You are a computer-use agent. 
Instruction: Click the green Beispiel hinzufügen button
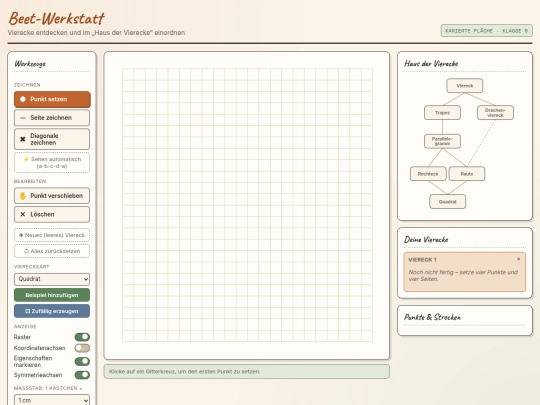(52, 295)
